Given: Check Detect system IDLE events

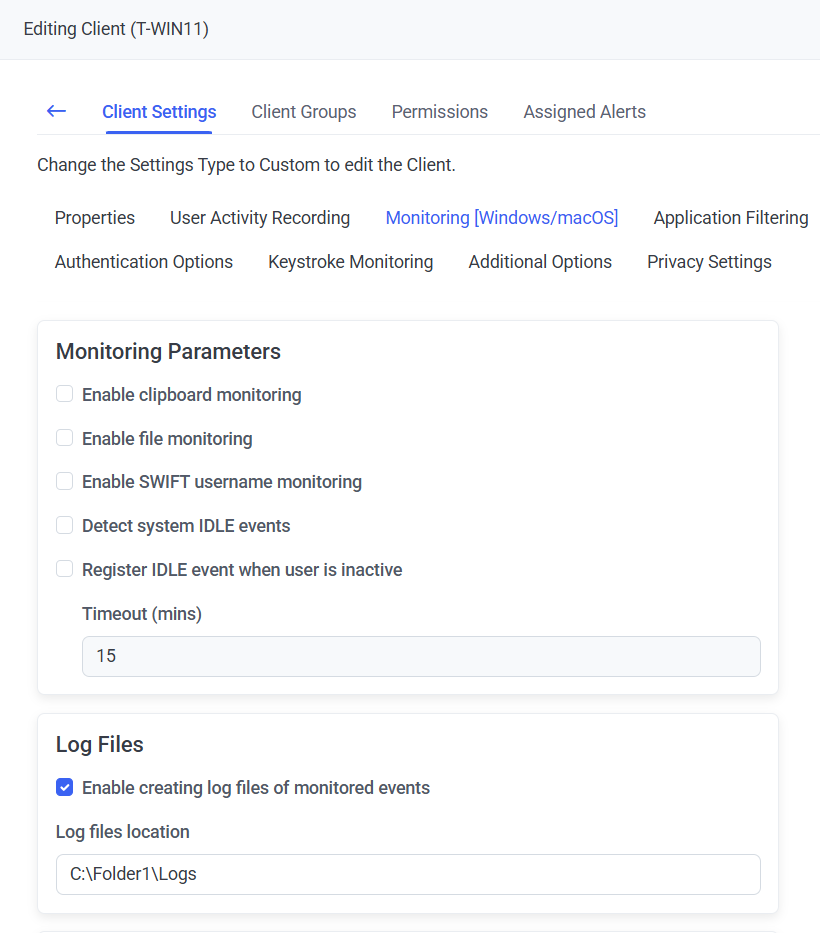Looking at the screenshot, I should 65,525.
